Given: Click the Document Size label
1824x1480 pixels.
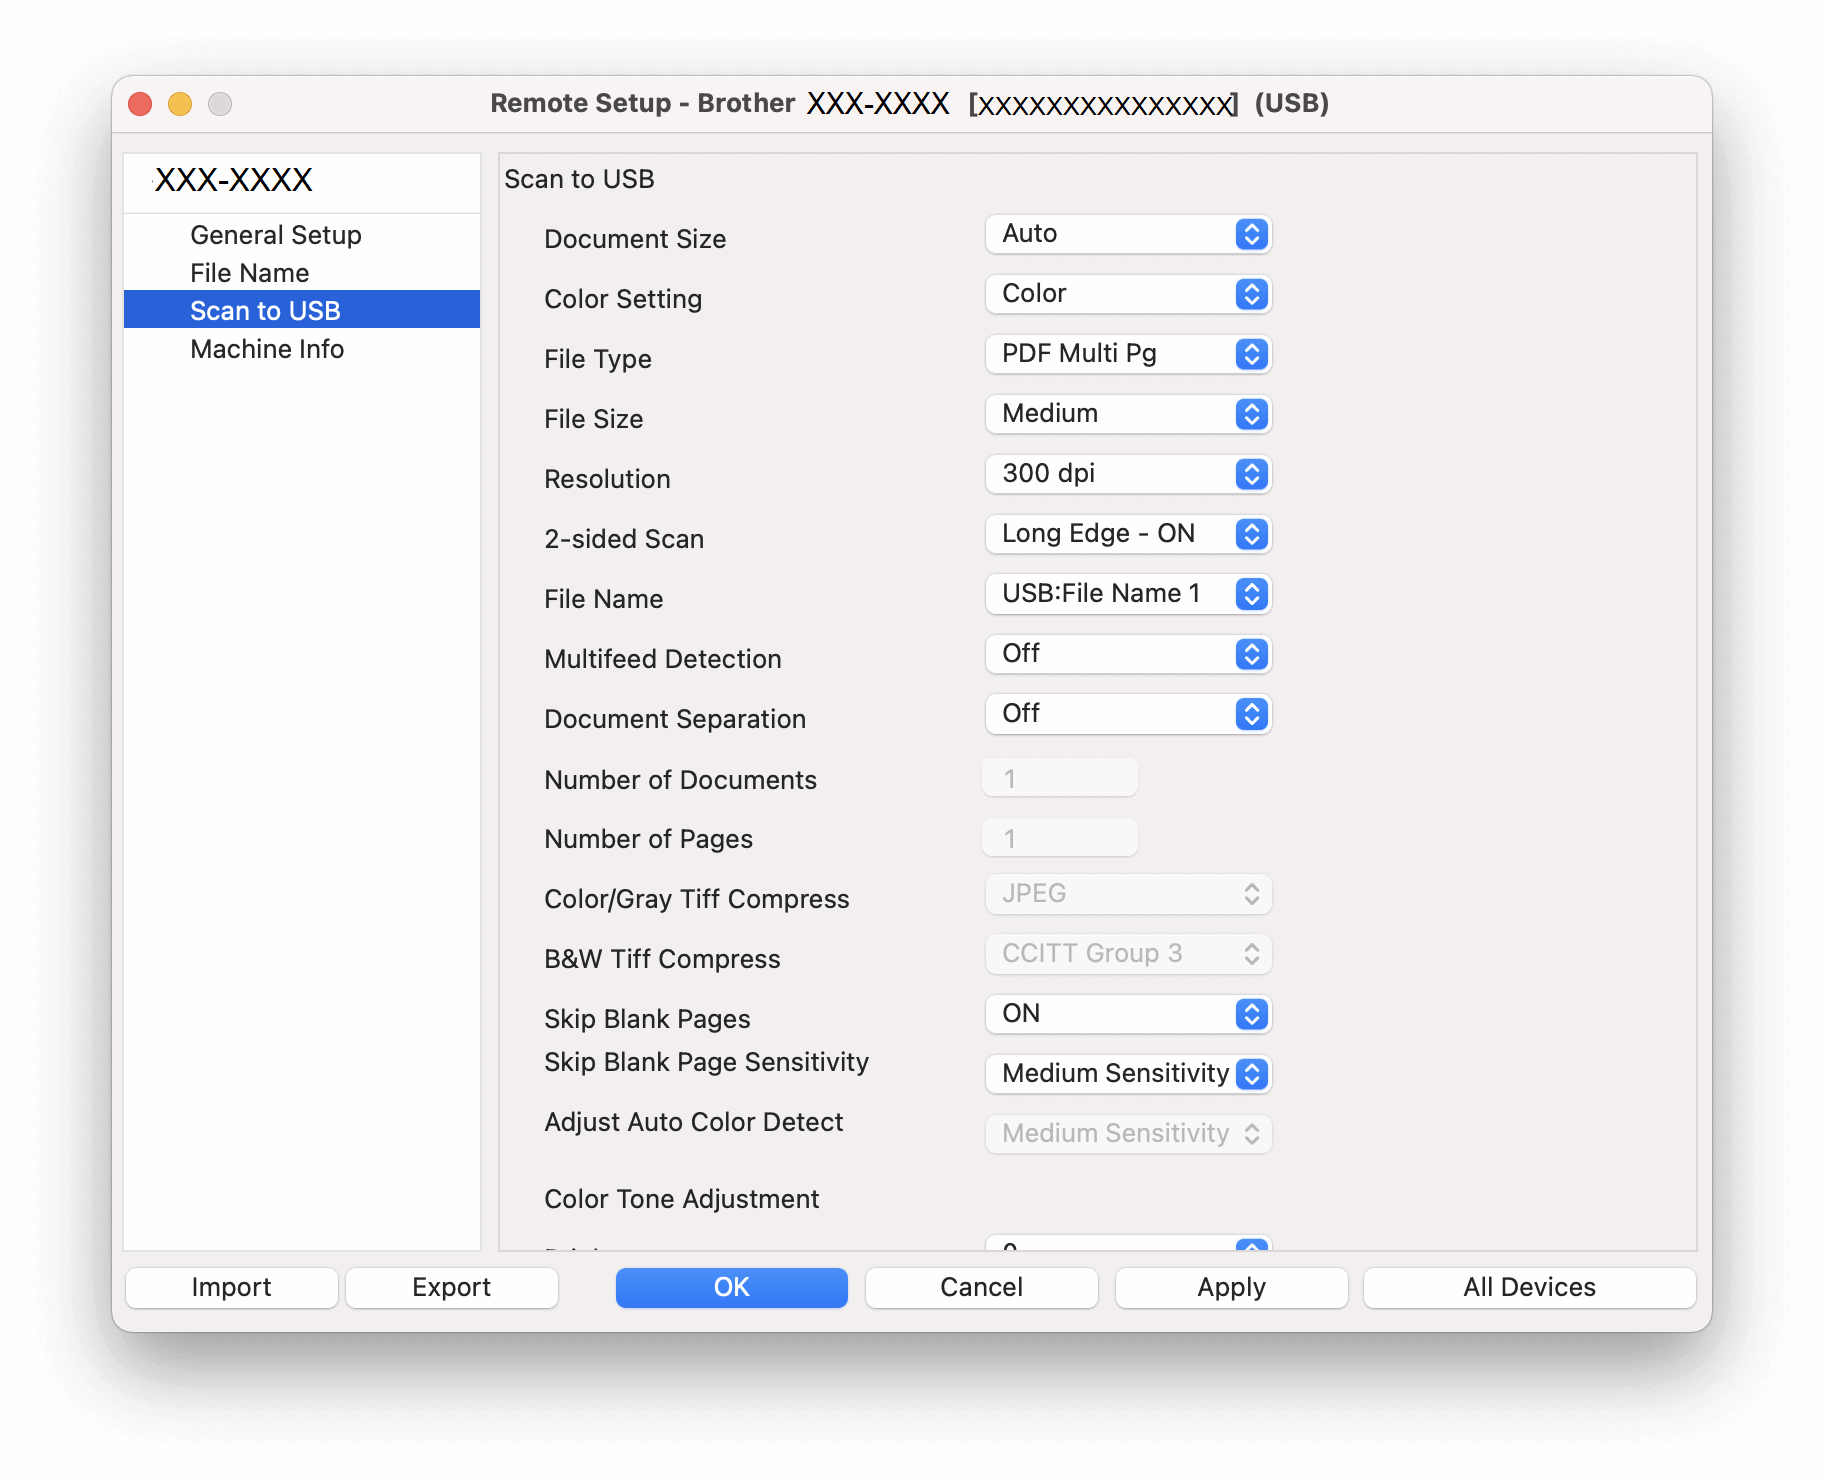Looking at the screenshot, I should pos(635,239).
